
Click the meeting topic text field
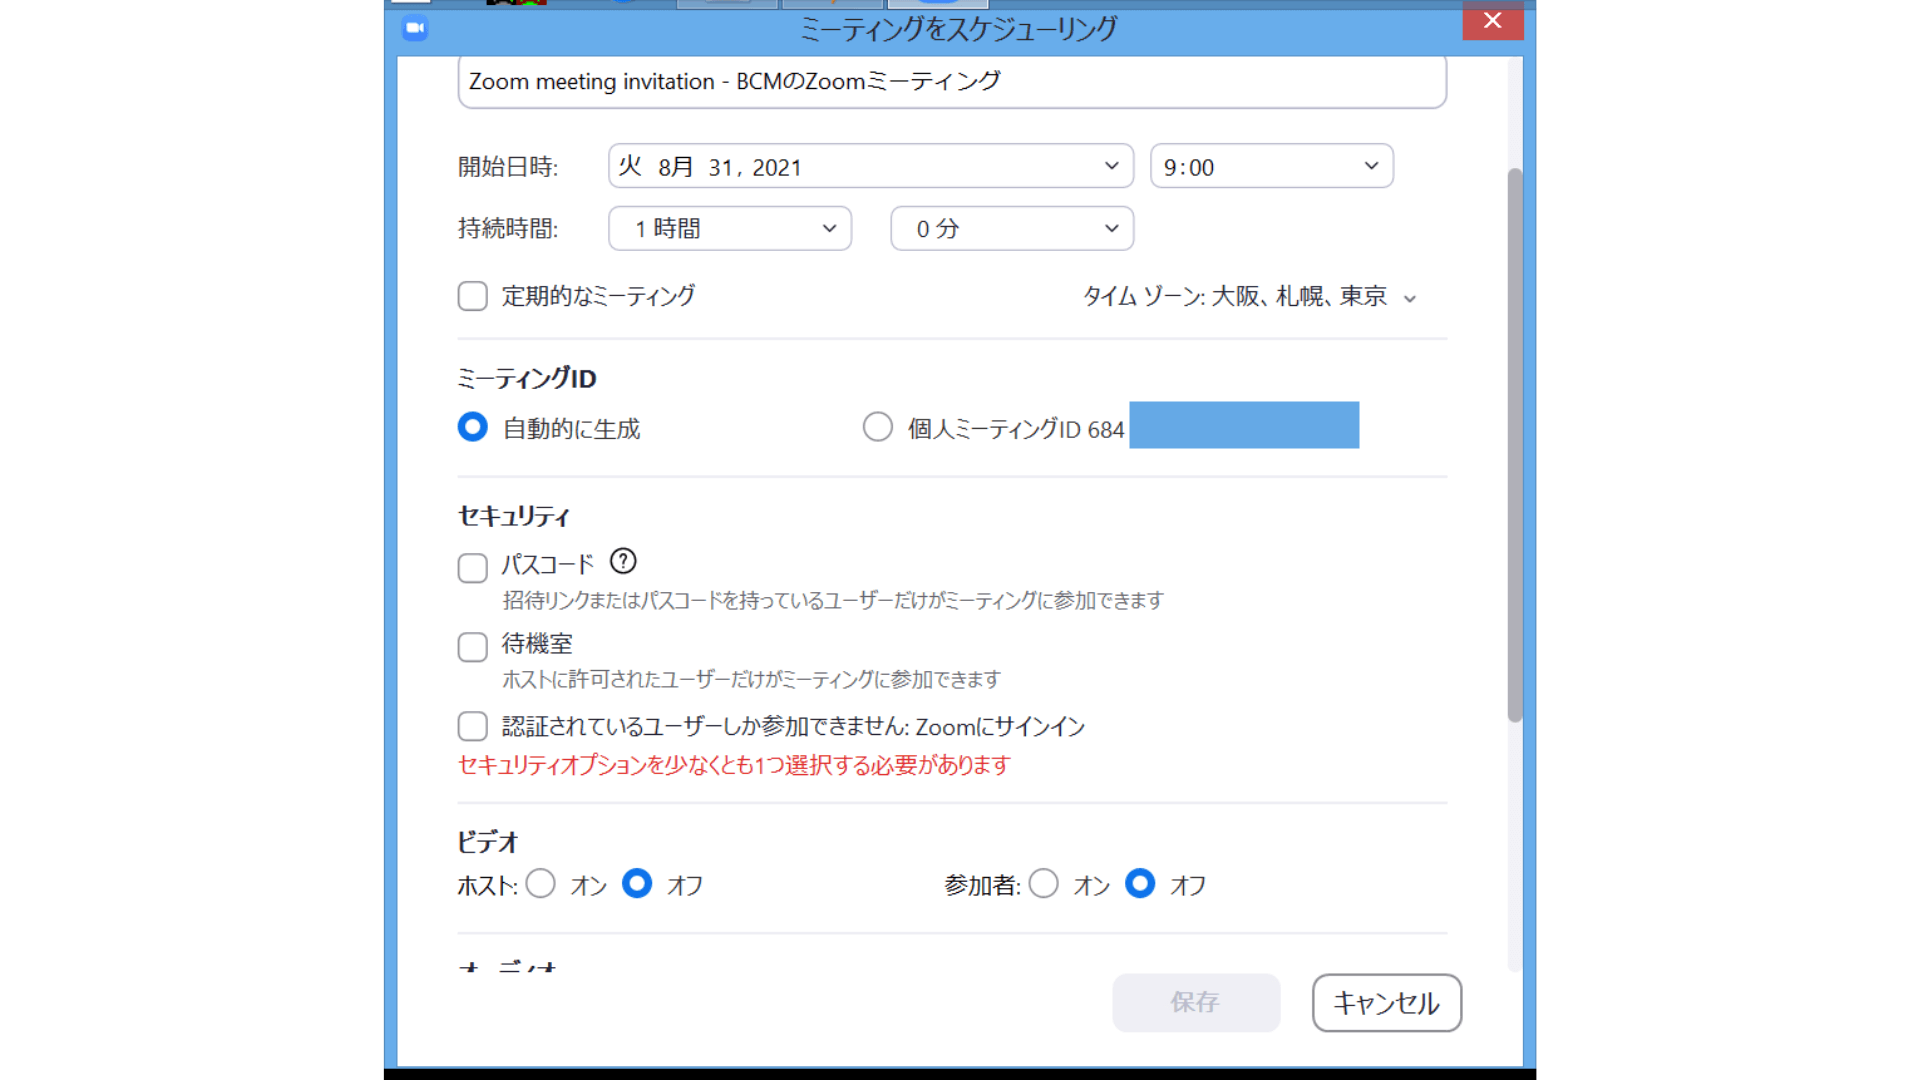click(x=950, y=81)
